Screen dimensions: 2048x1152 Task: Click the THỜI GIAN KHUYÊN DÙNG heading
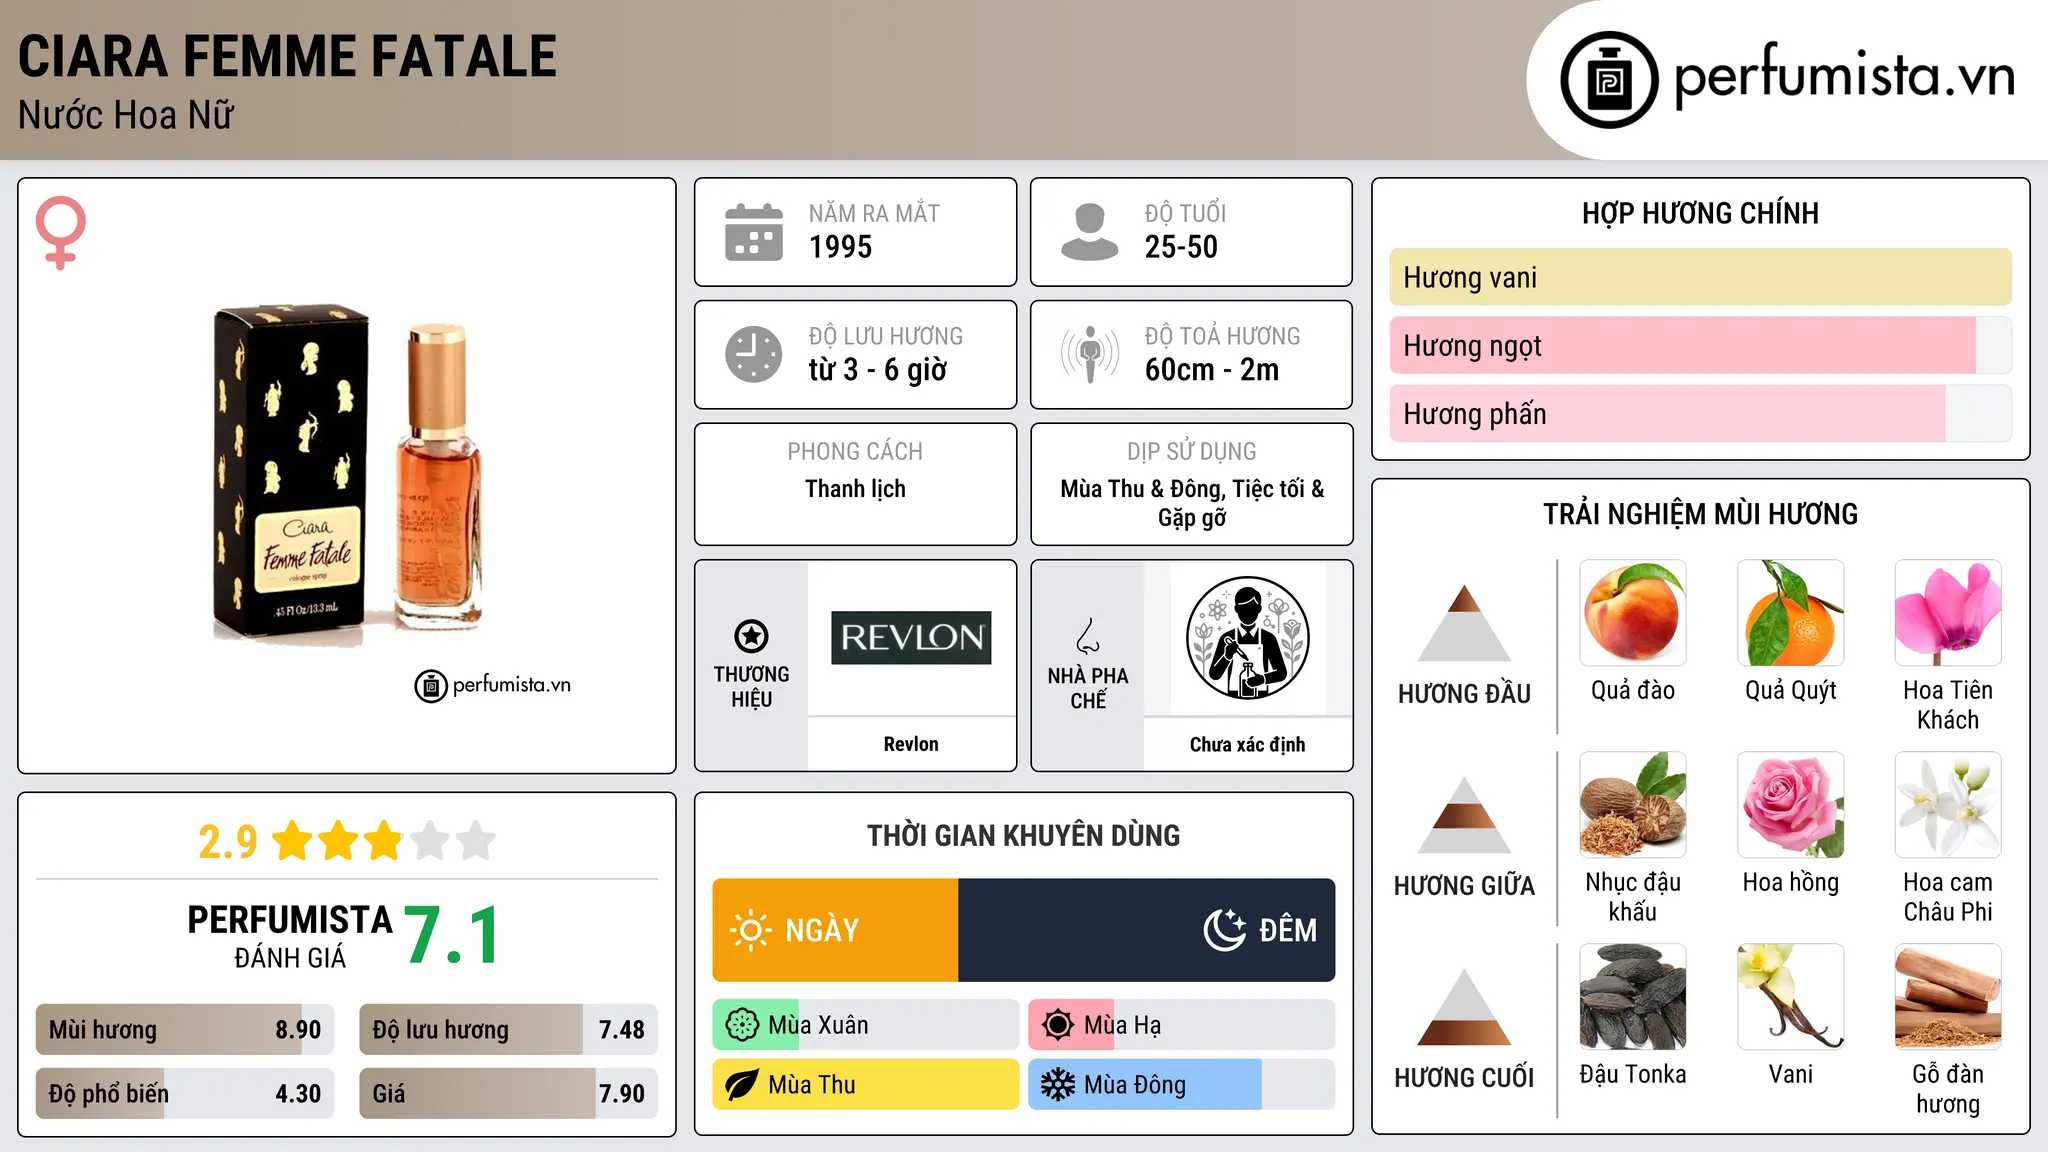coord(1023,835)
